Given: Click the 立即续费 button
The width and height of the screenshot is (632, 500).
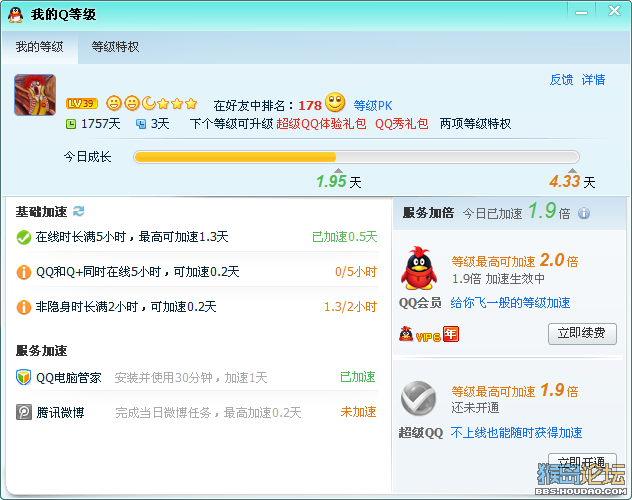Looking at the screenshot, I should tap(582, 334).
